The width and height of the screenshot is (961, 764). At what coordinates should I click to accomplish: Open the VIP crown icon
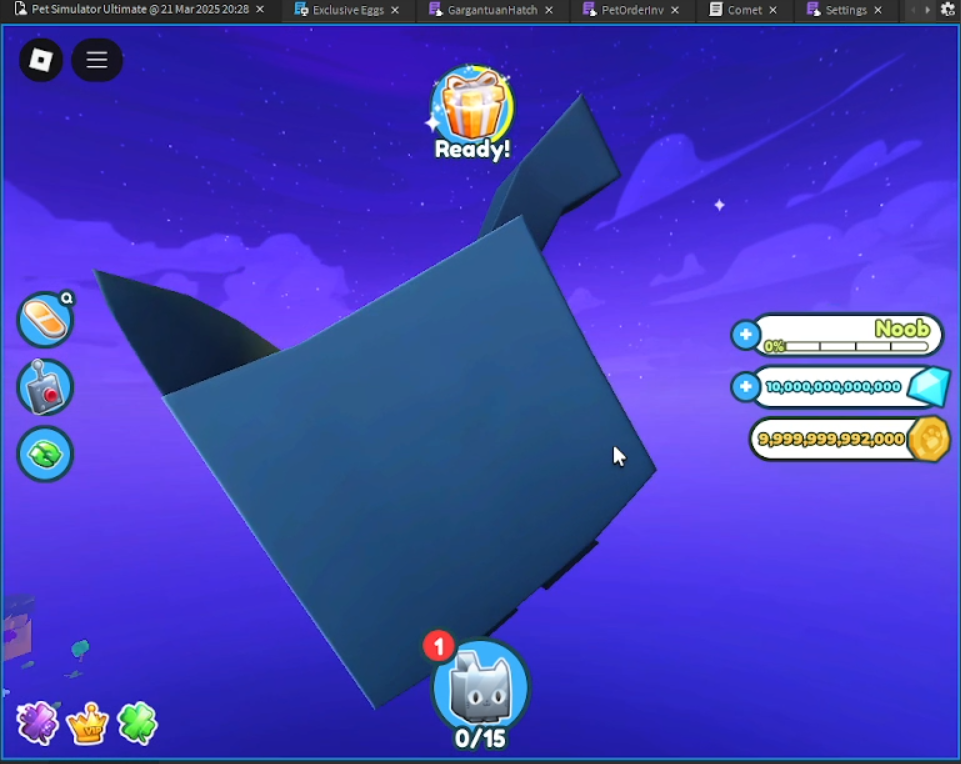pos(88,723)
